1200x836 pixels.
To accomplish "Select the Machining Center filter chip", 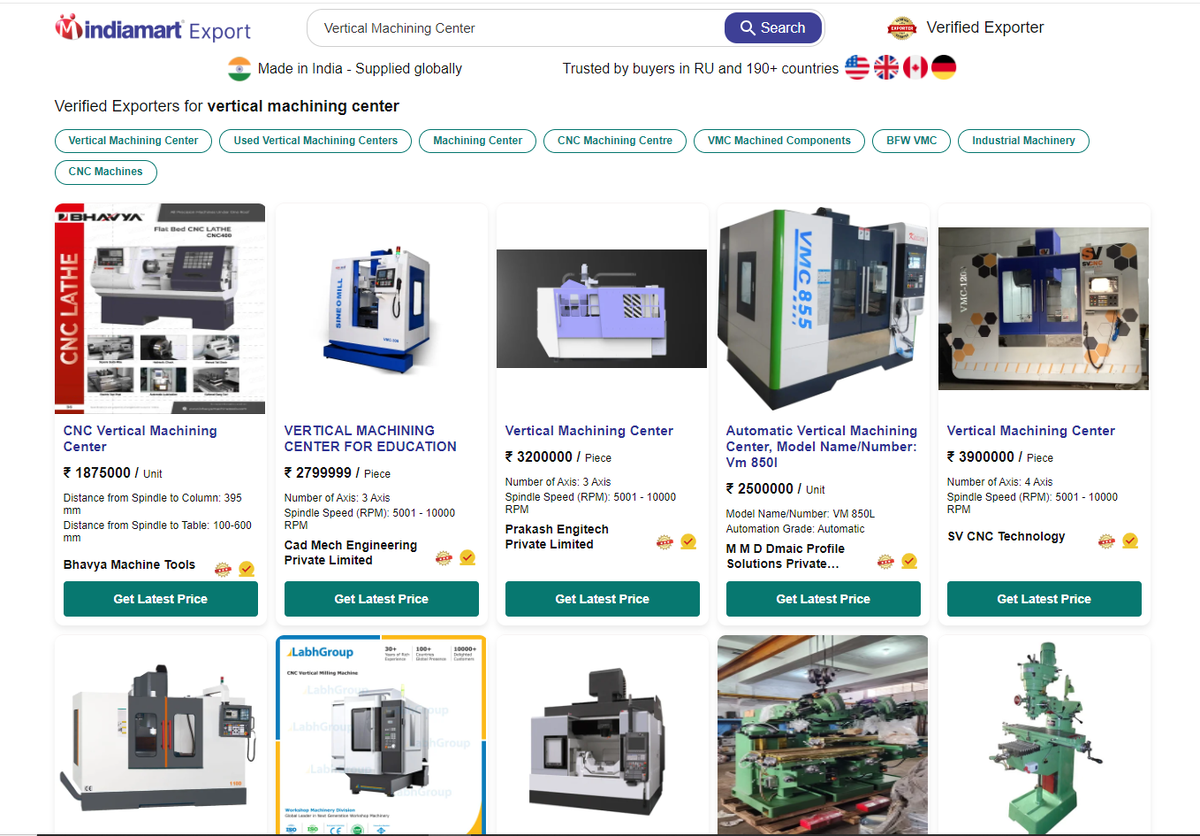I will 478,141.
